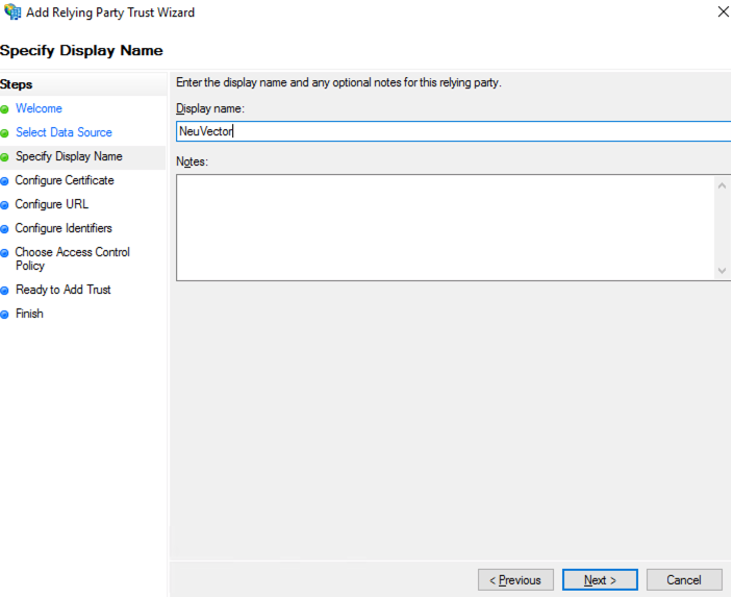
Task: Click the Notes scrollbar down arrow
Action: pyautogui.click(x=722, y=270)
